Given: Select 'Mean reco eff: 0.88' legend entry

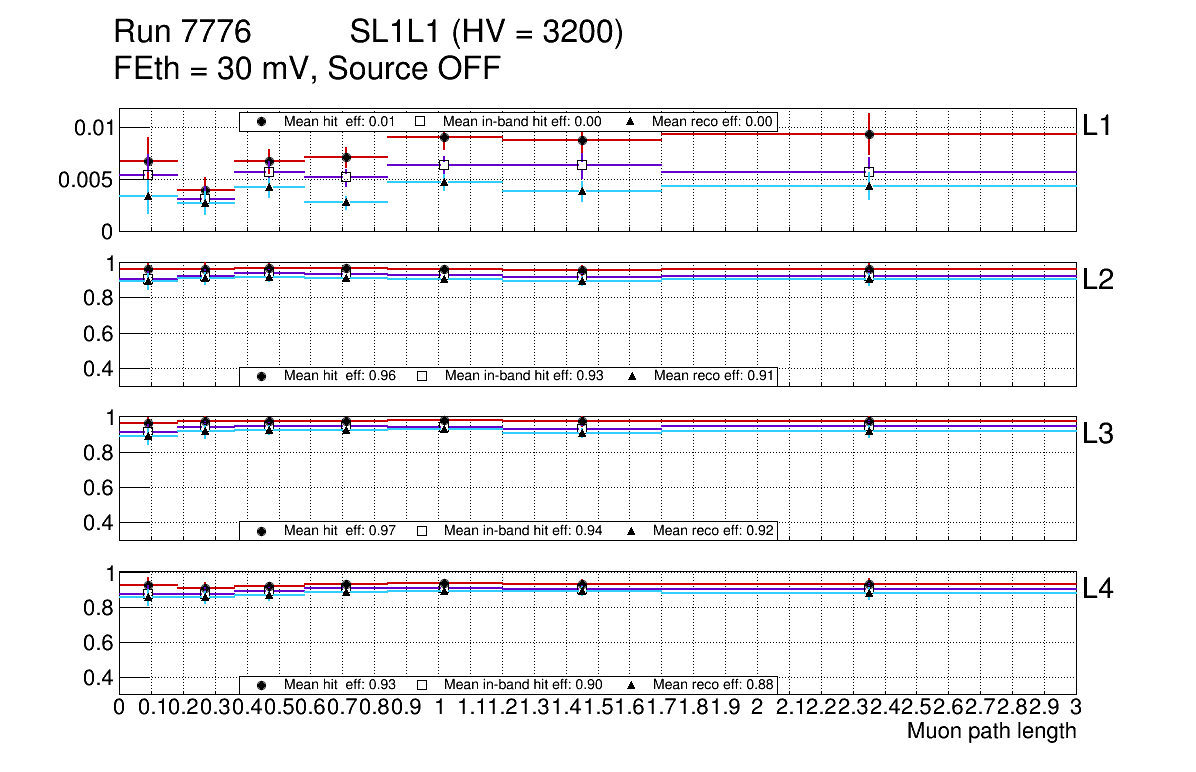Looking at the screenshot, I should (x=714, y=685).
